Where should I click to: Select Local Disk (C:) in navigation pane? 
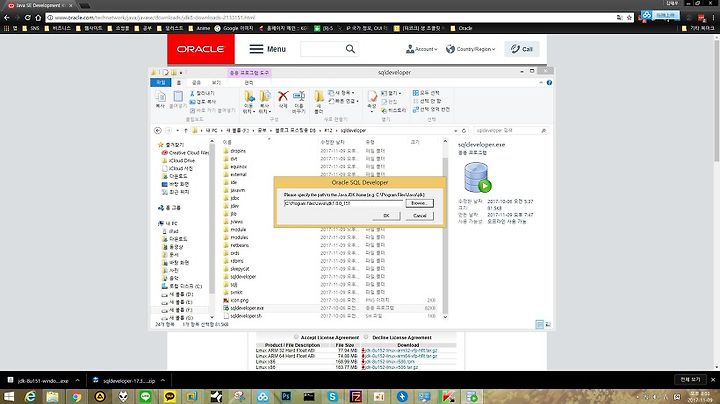tap(185, 286)
